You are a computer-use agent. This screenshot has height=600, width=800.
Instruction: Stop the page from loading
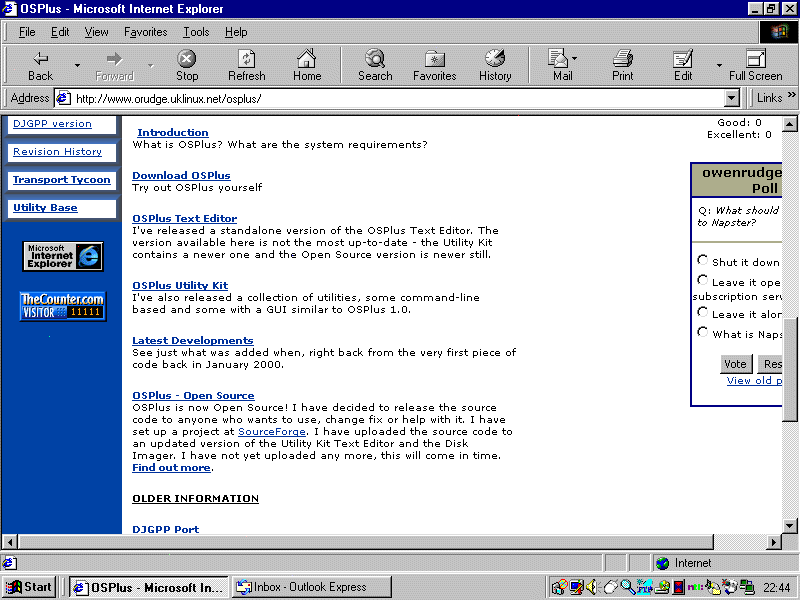187,66
